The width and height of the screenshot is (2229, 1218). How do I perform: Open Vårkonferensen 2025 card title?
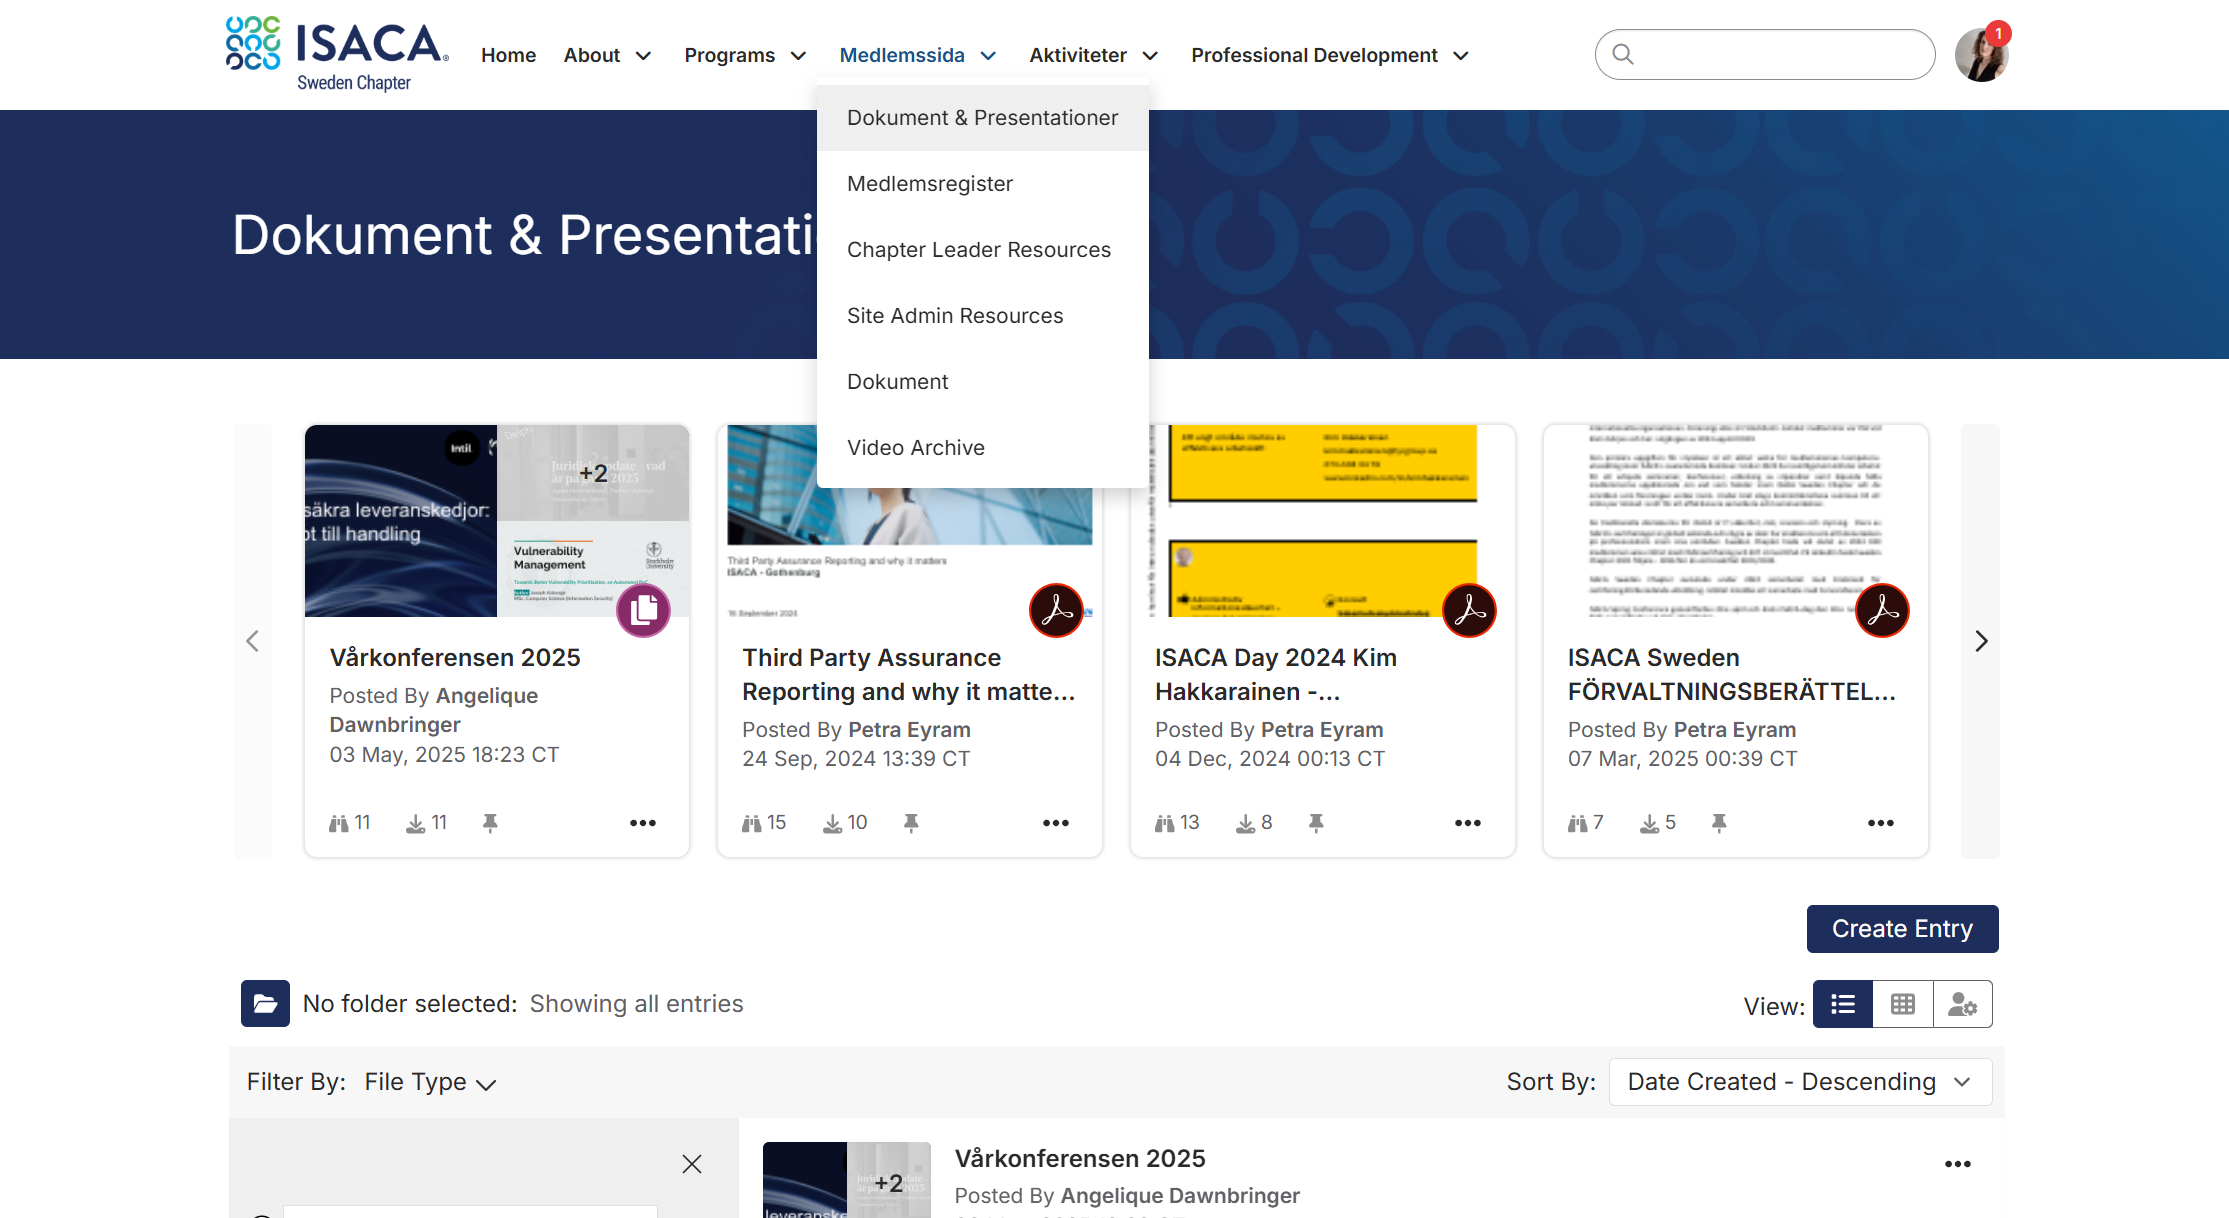(x=455, y=658)
